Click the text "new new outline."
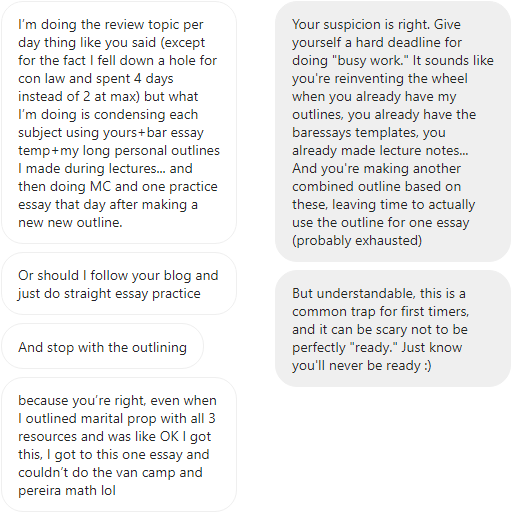This screenshot has width=512, height=513. [x=70, y=223]
